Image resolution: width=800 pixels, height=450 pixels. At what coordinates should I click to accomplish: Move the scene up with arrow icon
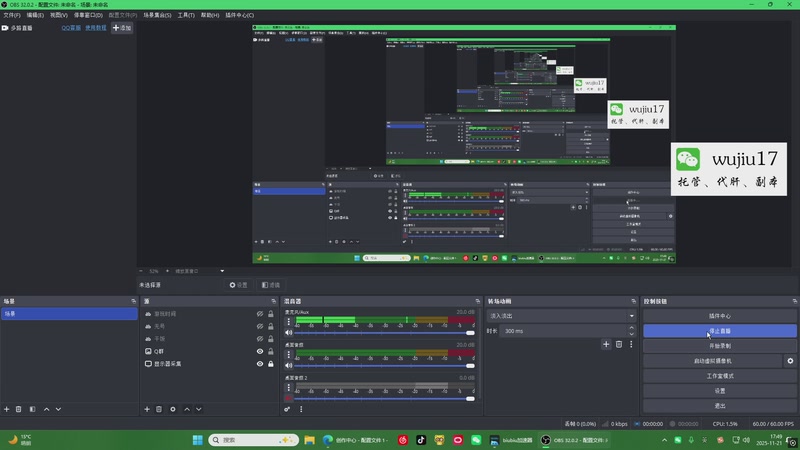[x=46, y=409]
